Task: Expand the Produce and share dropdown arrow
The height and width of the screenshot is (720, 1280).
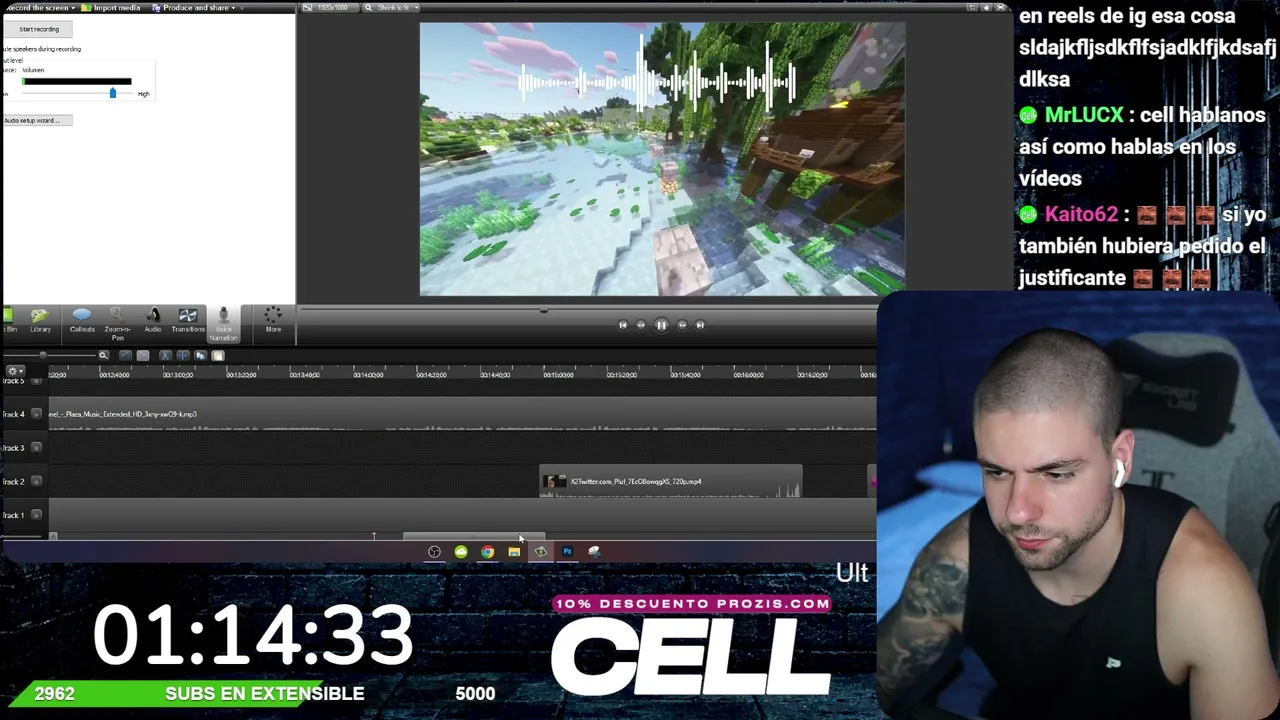Action: (234, 8)
